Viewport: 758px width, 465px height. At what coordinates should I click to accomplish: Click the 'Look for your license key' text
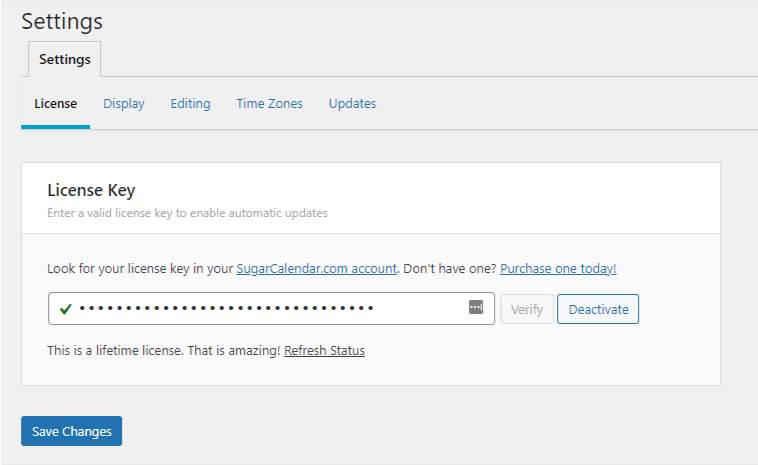(140, 269)
